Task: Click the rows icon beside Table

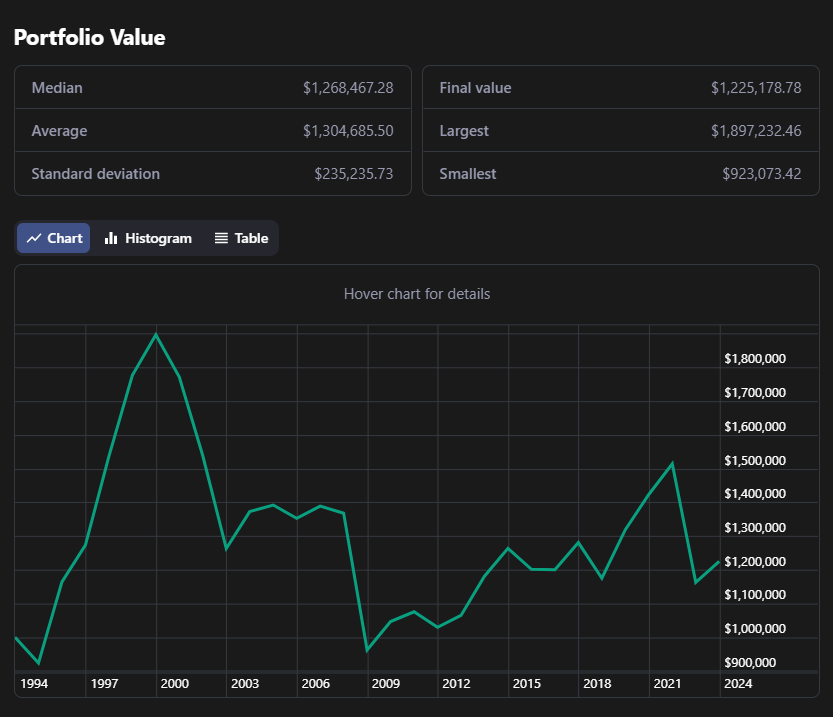Action: [221, 238]
